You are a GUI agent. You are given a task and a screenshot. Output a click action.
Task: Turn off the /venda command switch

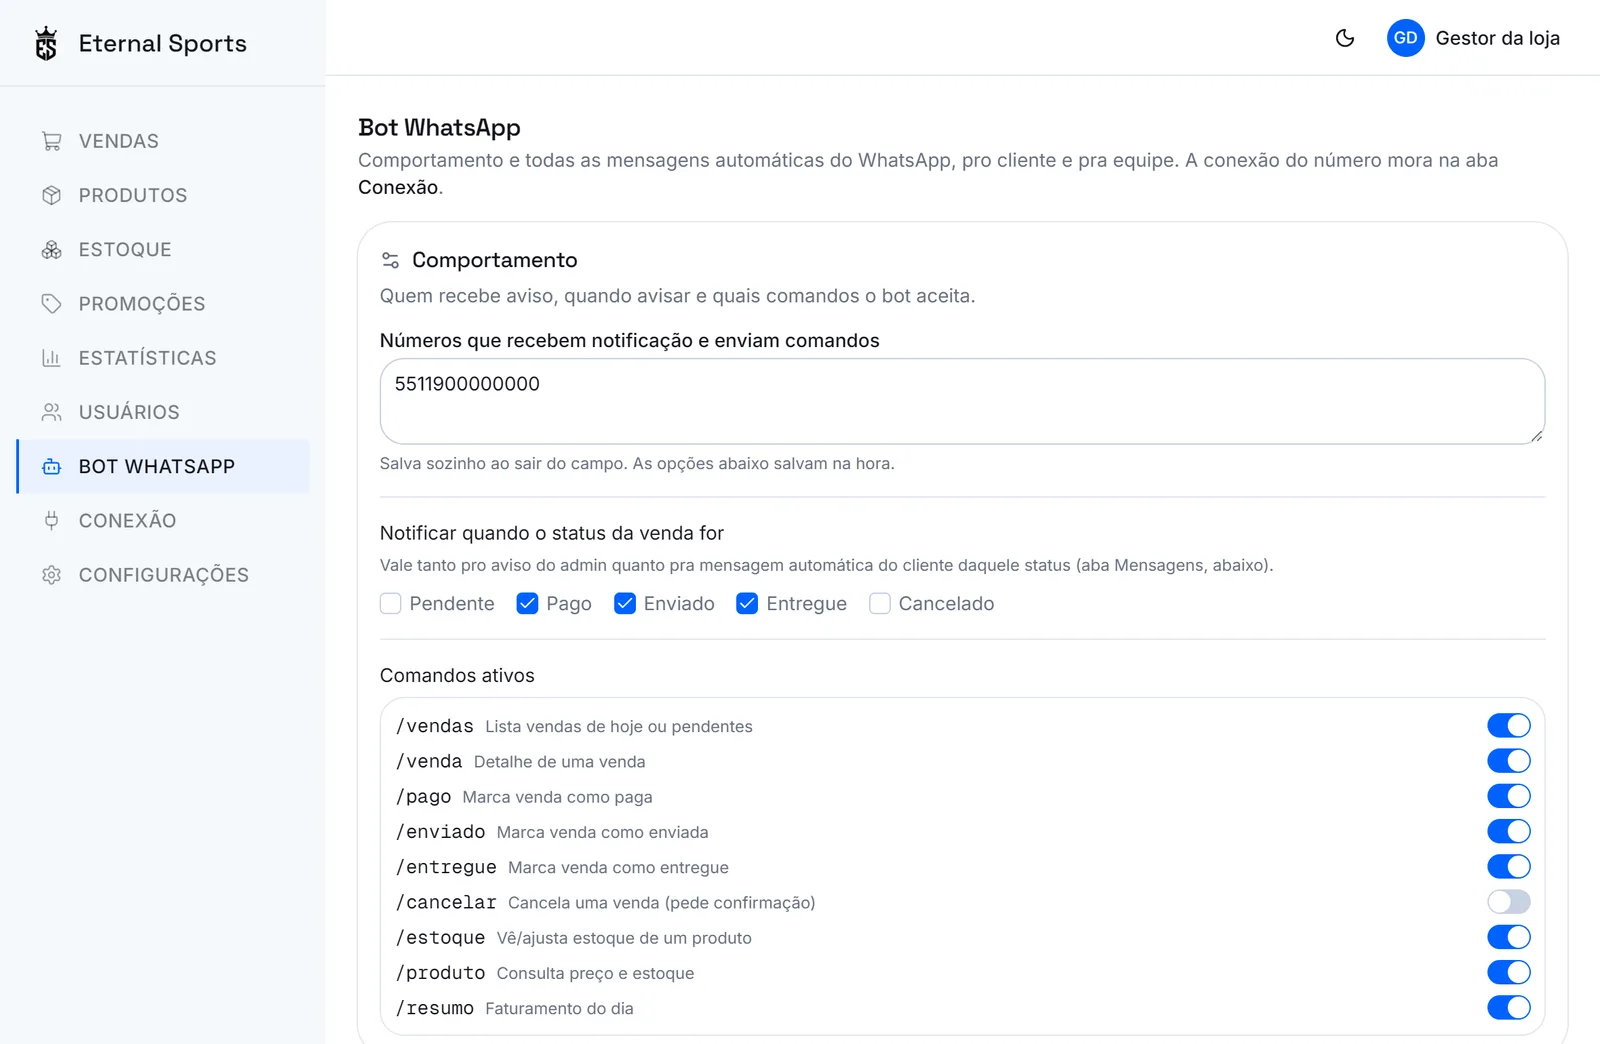1509,761
